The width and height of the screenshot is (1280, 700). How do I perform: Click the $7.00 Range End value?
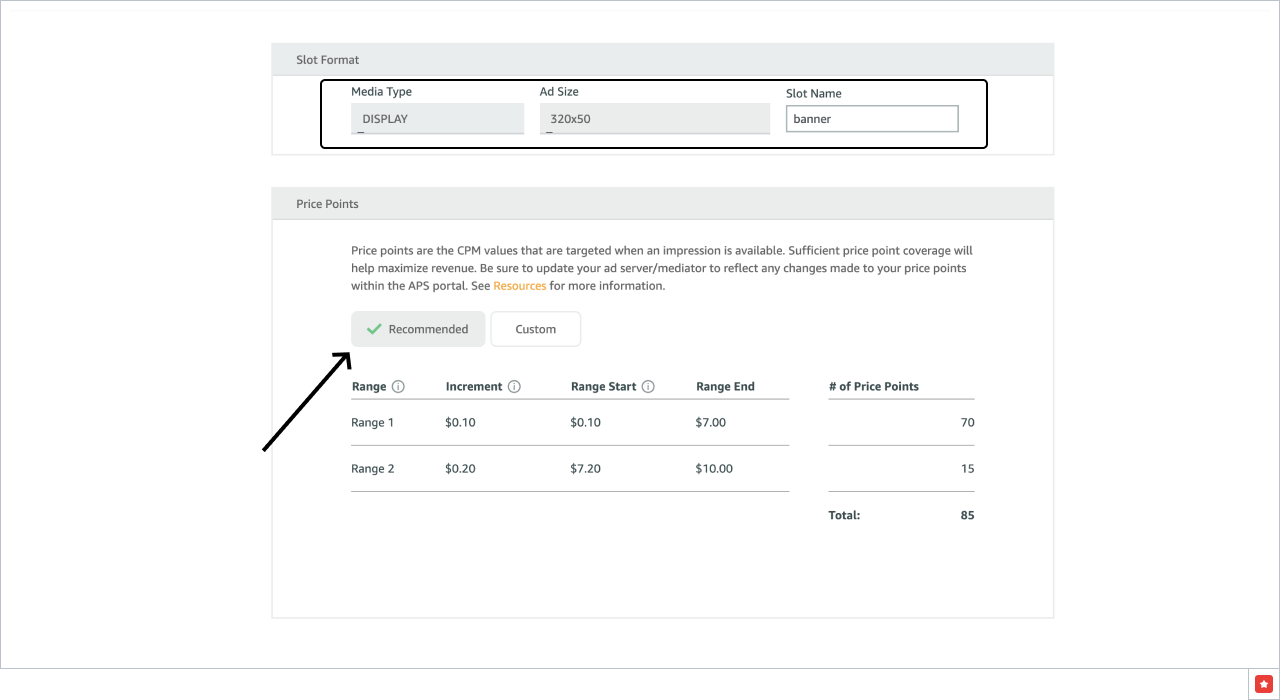711,423
